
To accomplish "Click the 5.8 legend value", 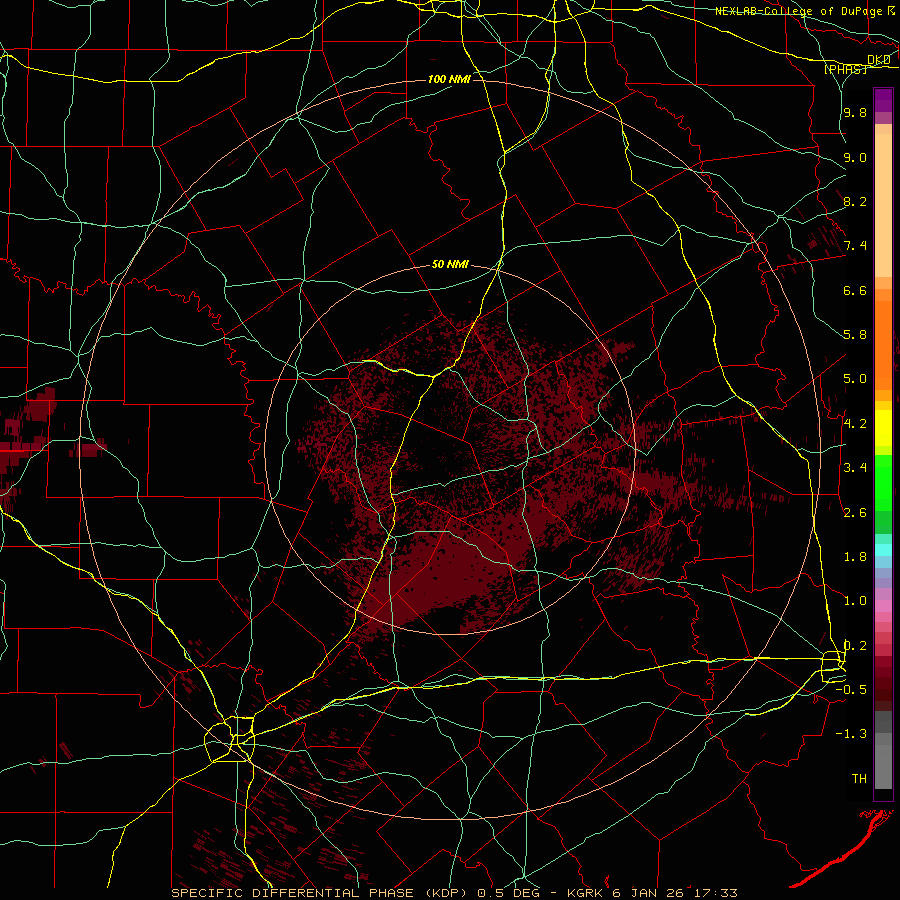I will tap(855, 335).
